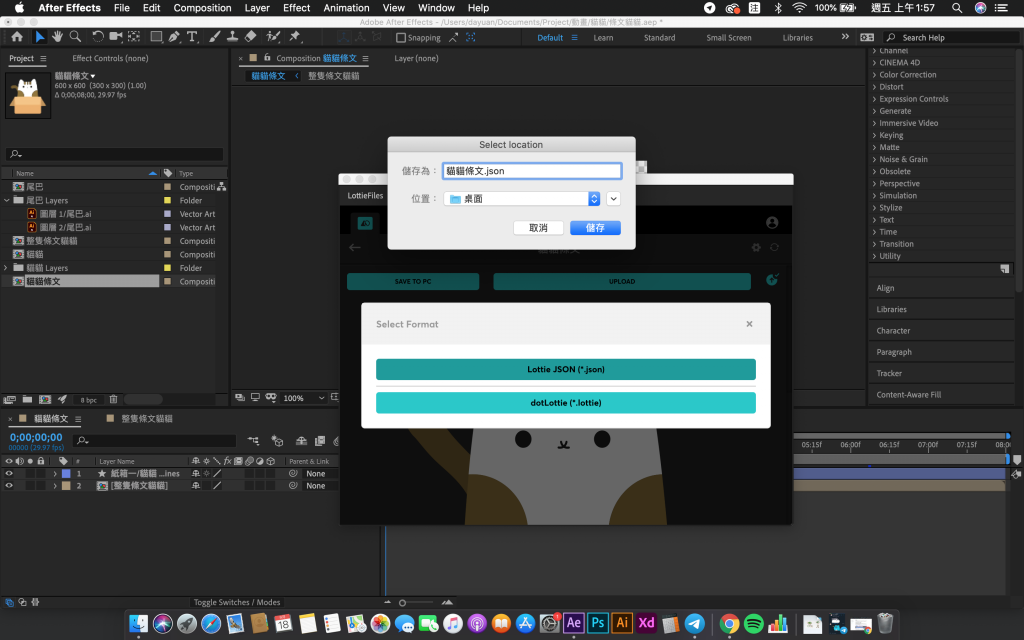Viewport: 1024px width, 640px height.
Task: Choose dotLottie (*.lottie) format
Action: point(566,403)
